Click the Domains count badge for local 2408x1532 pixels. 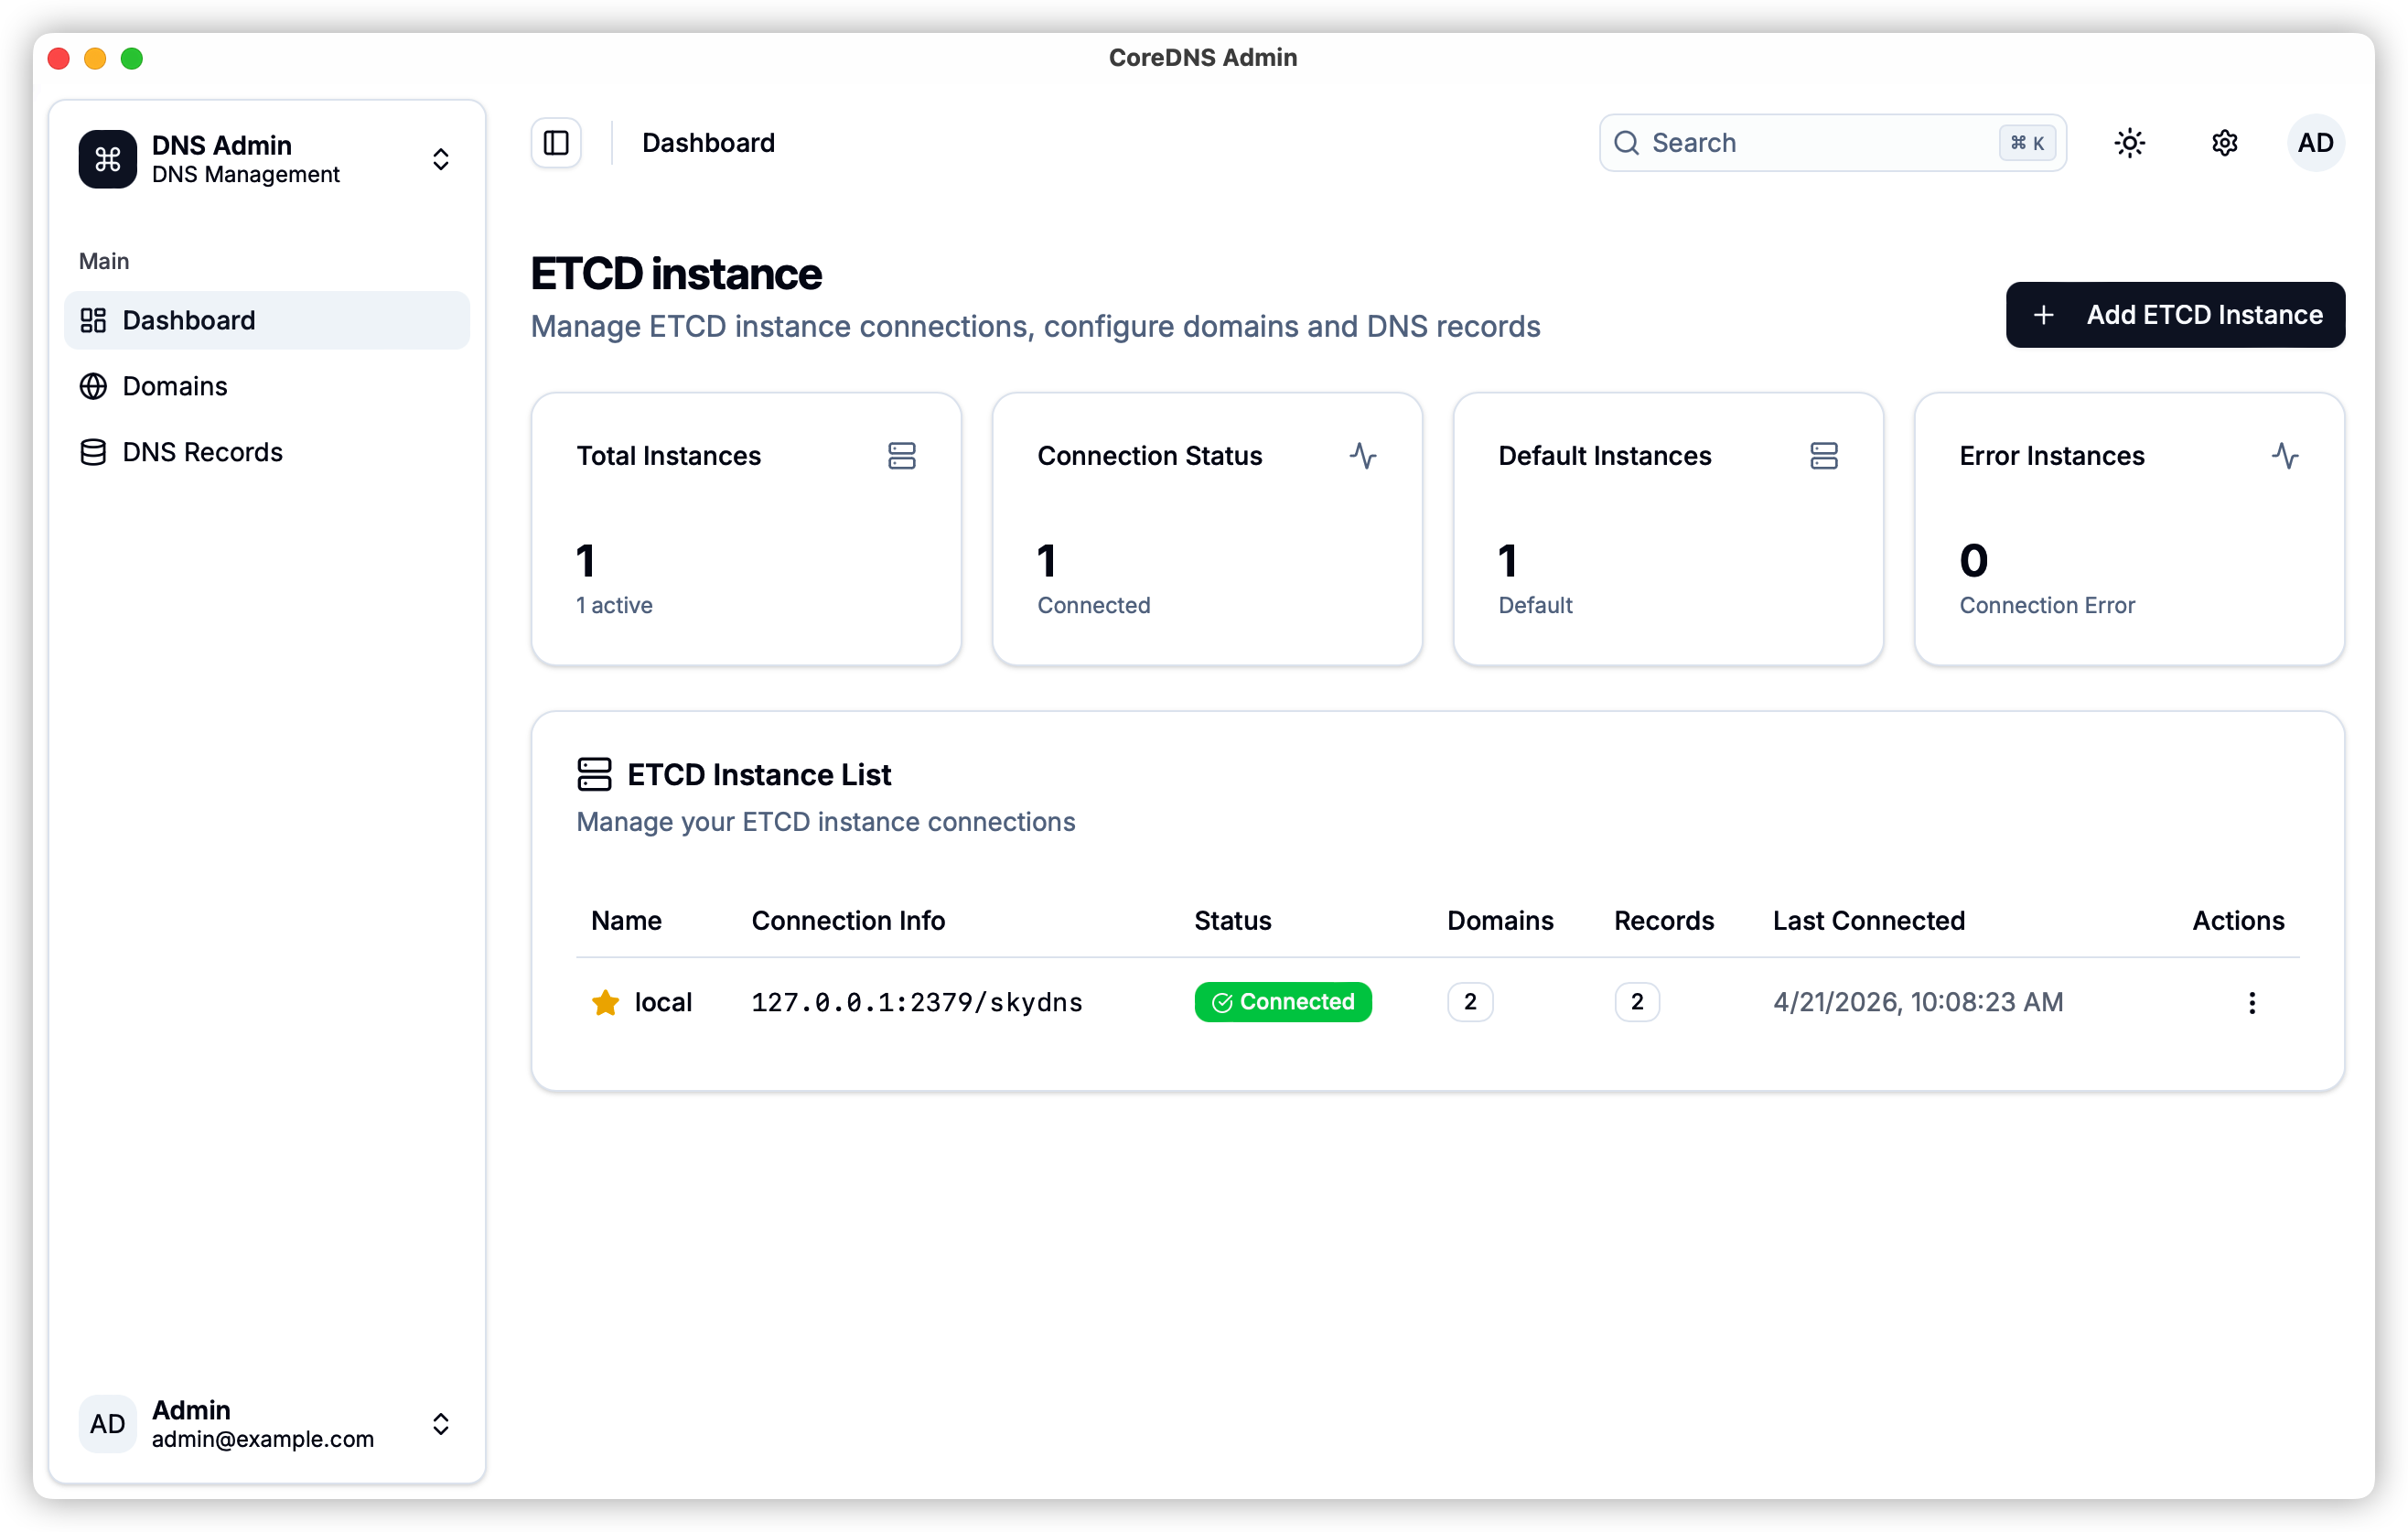point(1469,1002)
